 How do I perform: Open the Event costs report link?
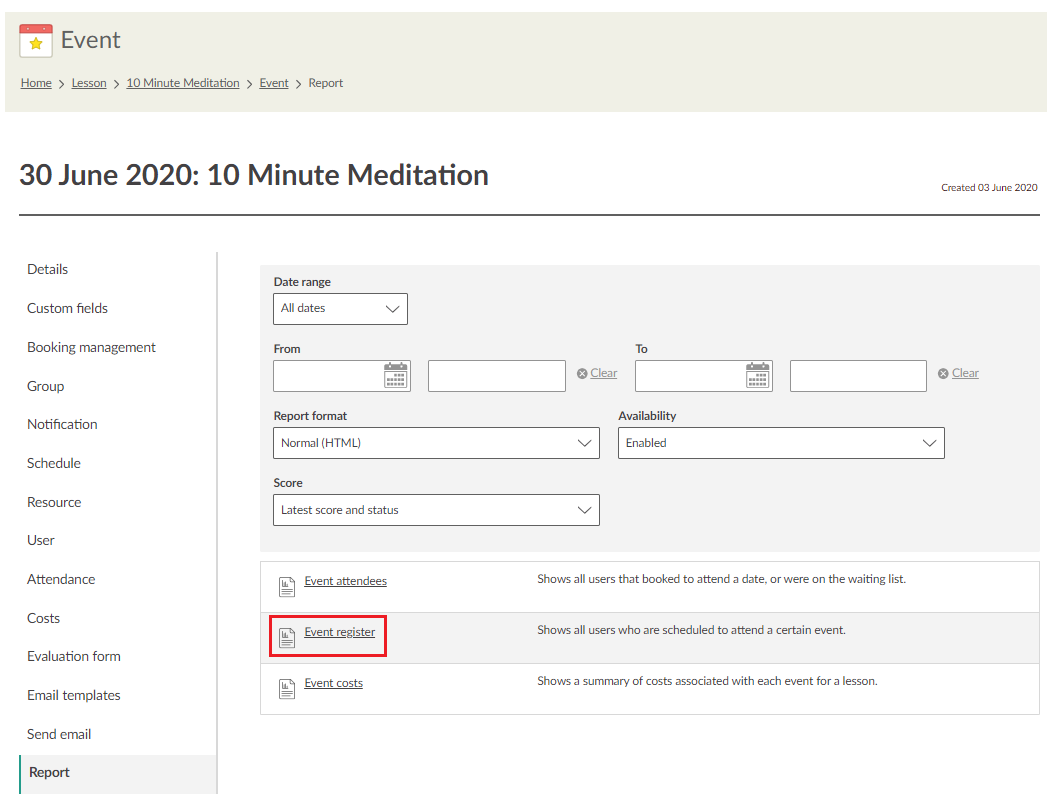(333, 683)
